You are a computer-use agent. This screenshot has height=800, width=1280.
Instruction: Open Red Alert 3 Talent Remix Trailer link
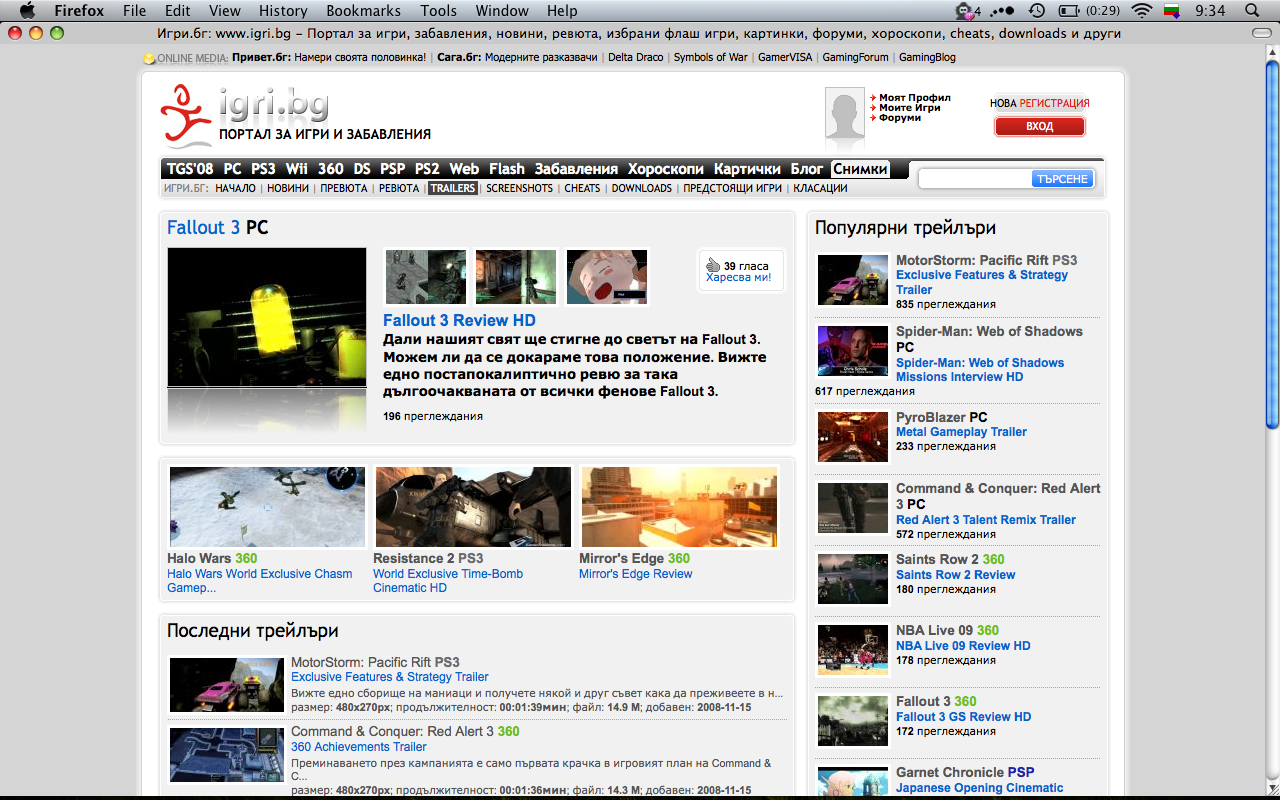coord(986,520)
